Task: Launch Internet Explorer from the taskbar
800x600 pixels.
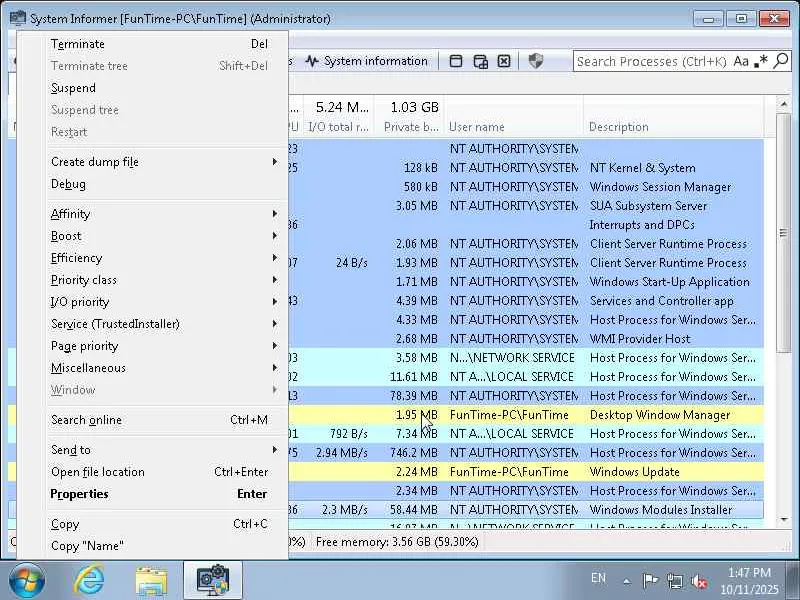Action: click(x=90, y=581)
